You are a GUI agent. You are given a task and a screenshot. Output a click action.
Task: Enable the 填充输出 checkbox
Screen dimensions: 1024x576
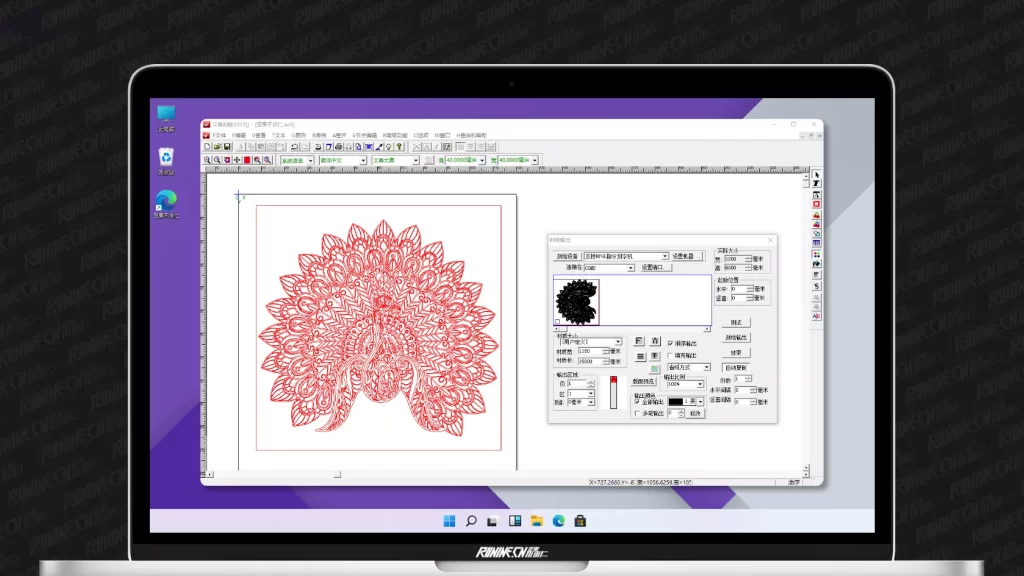coord(670,355)
